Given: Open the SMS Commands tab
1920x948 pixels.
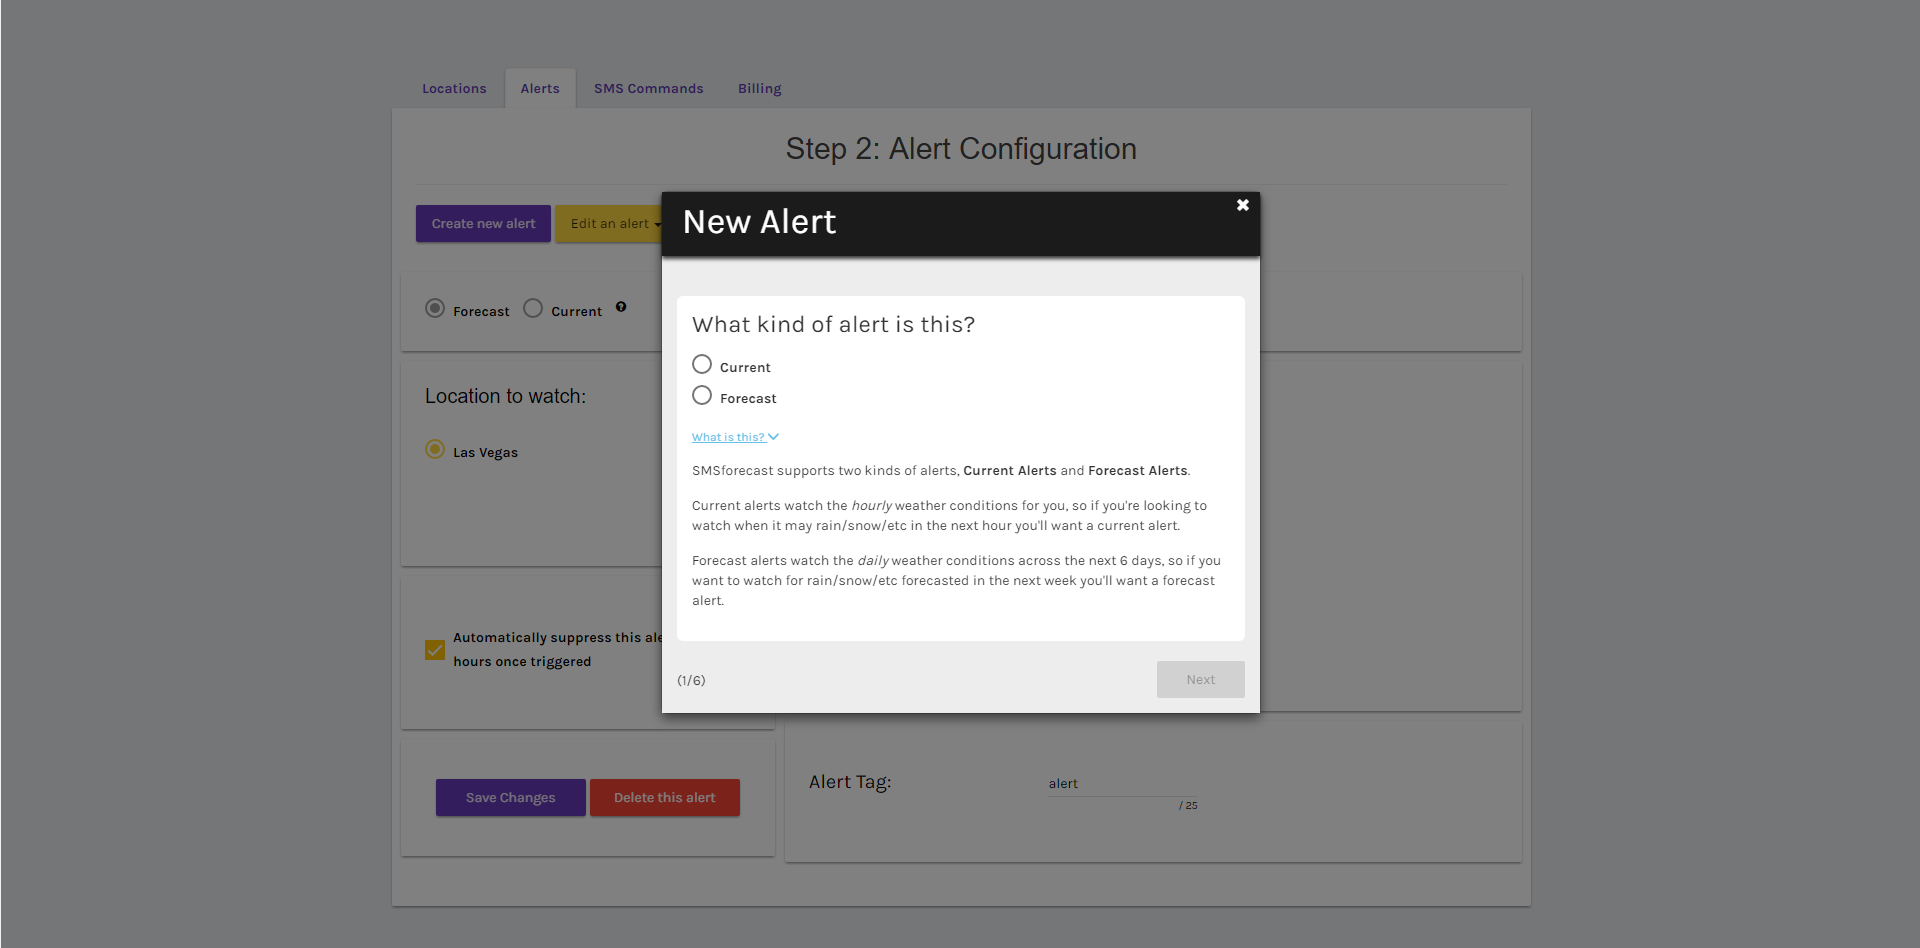Looking at the screenshot, I should pyautogui.click(x=649, y=89).
